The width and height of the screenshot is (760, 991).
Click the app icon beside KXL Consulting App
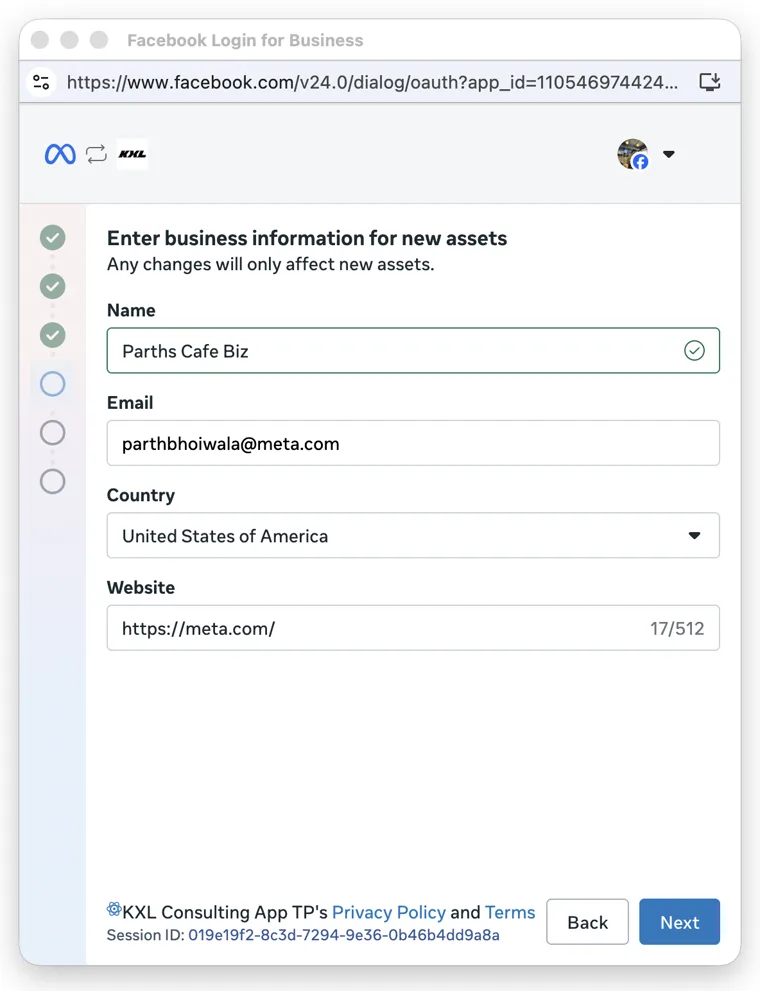114,909
